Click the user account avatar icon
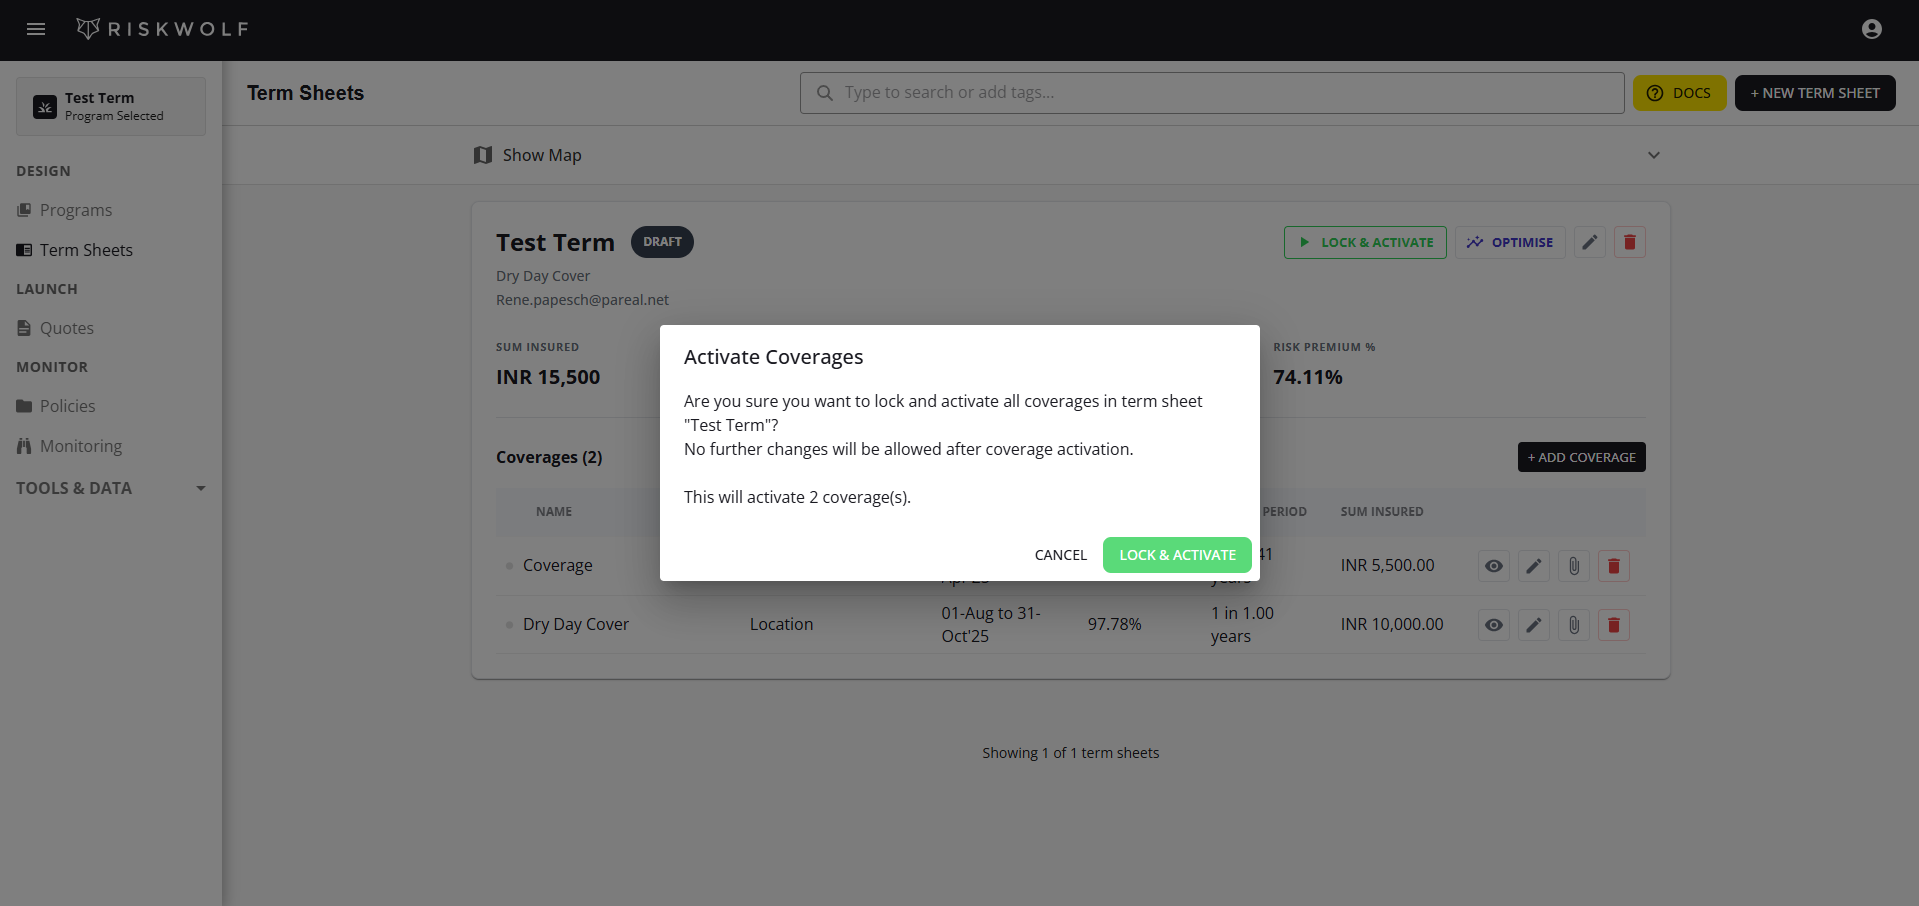The height and width of the screenshot is (906, 1919). coord(1872,29)
